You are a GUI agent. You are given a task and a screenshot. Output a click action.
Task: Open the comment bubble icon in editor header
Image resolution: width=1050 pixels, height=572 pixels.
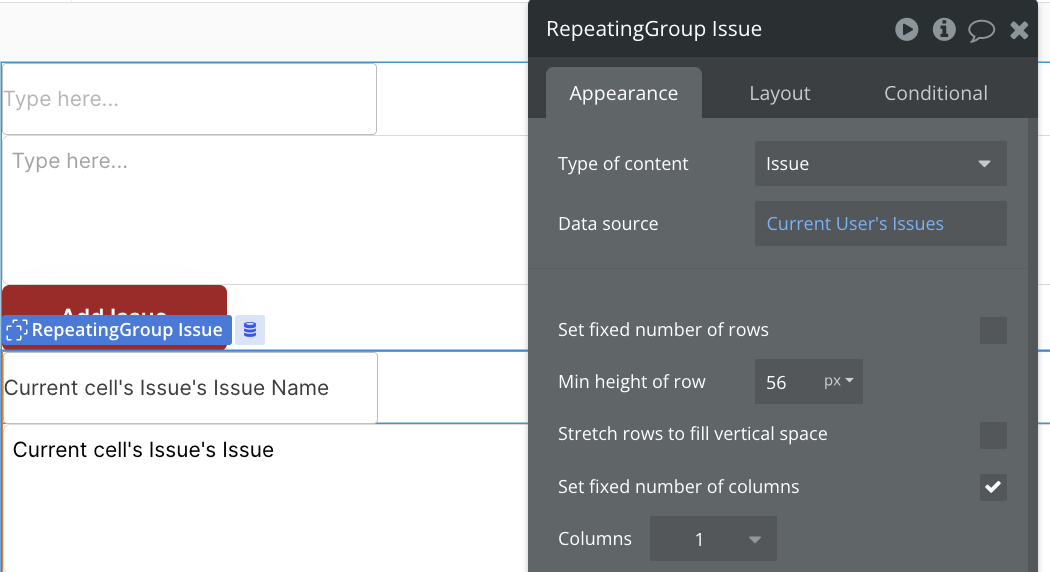click(x=981, y=30)
